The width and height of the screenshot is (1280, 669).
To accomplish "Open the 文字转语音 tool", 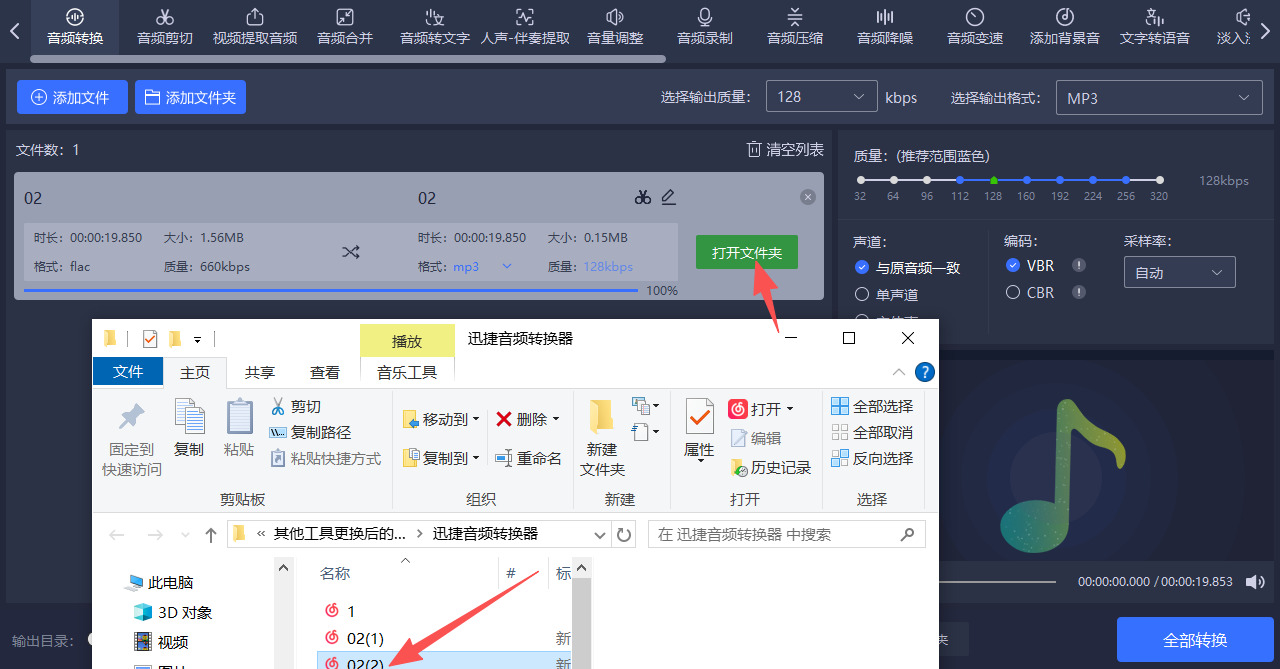I will (1155, 27).
